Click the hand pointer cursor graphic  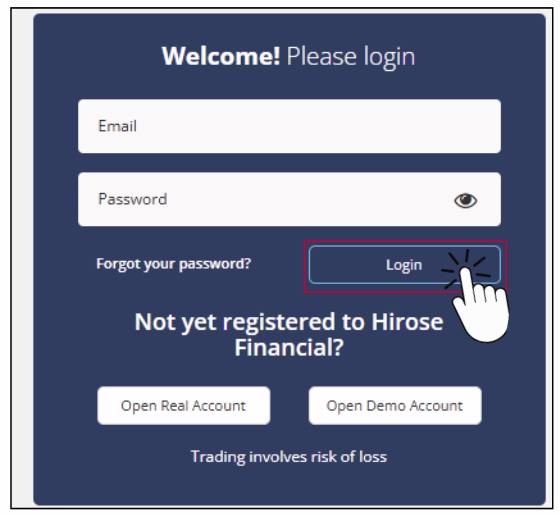point(481,304)
